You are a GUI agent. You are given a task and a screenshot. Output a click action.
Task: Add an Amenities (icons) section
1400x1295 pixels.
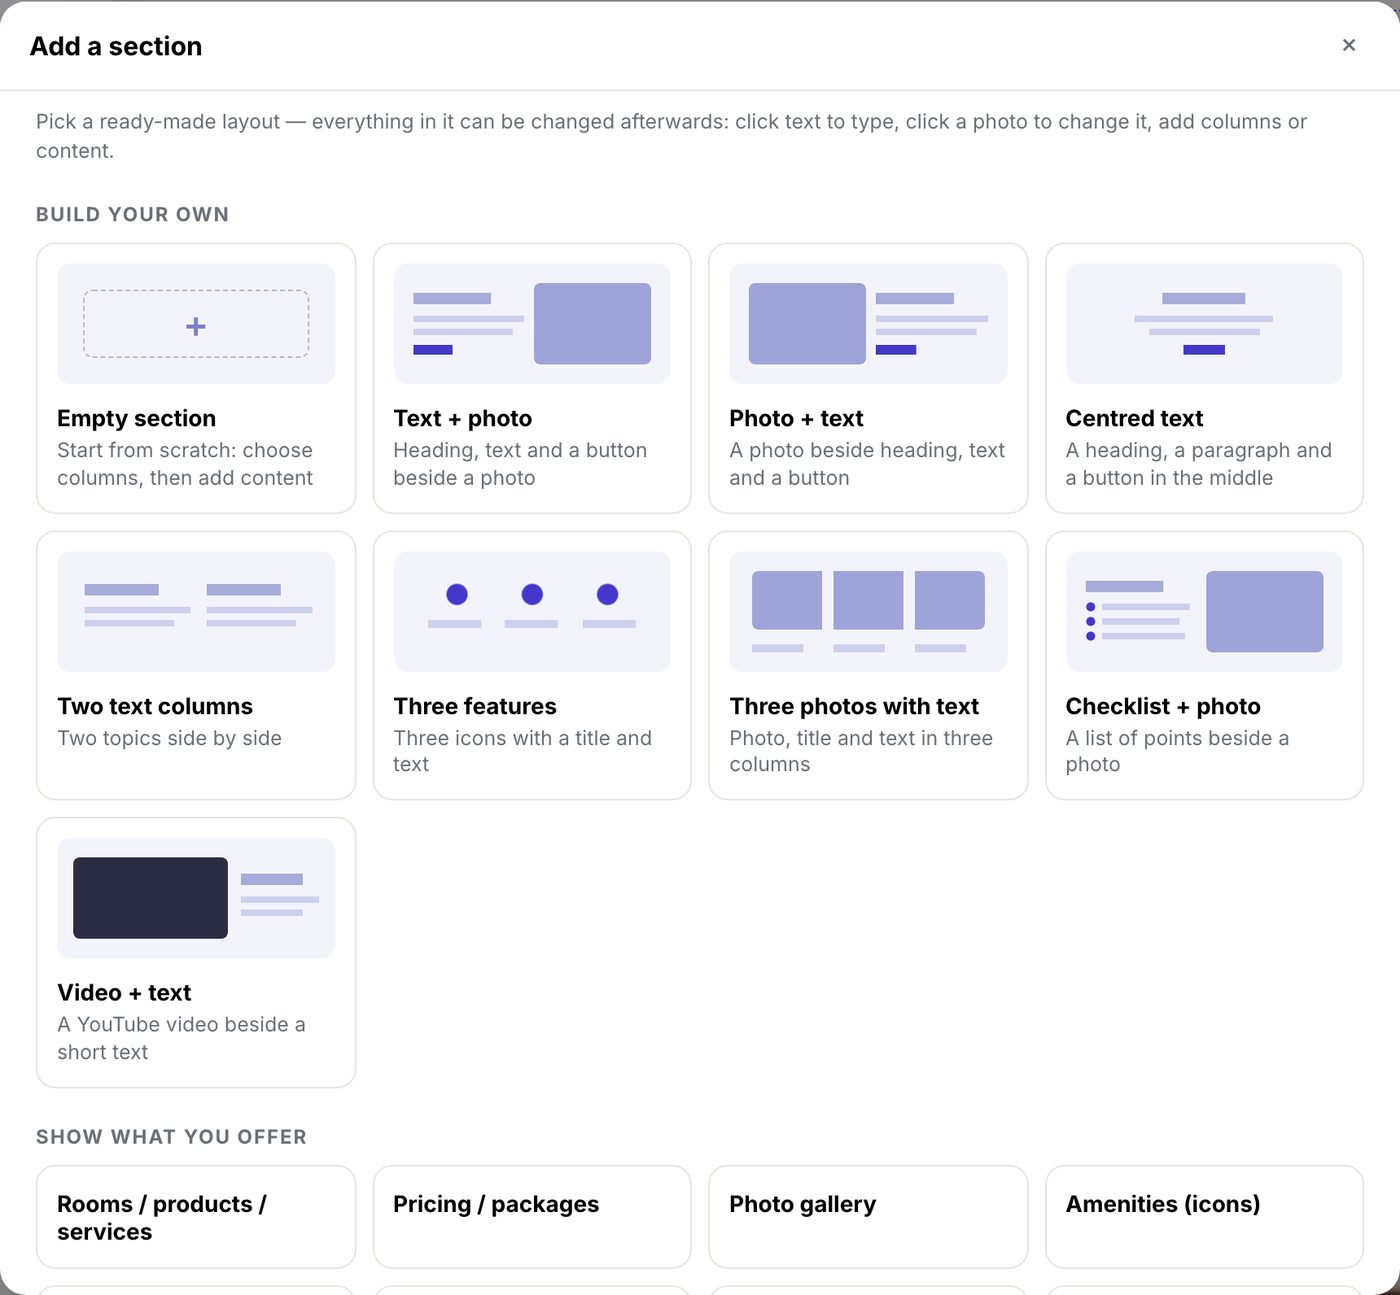click(x=1204, y=1217)
